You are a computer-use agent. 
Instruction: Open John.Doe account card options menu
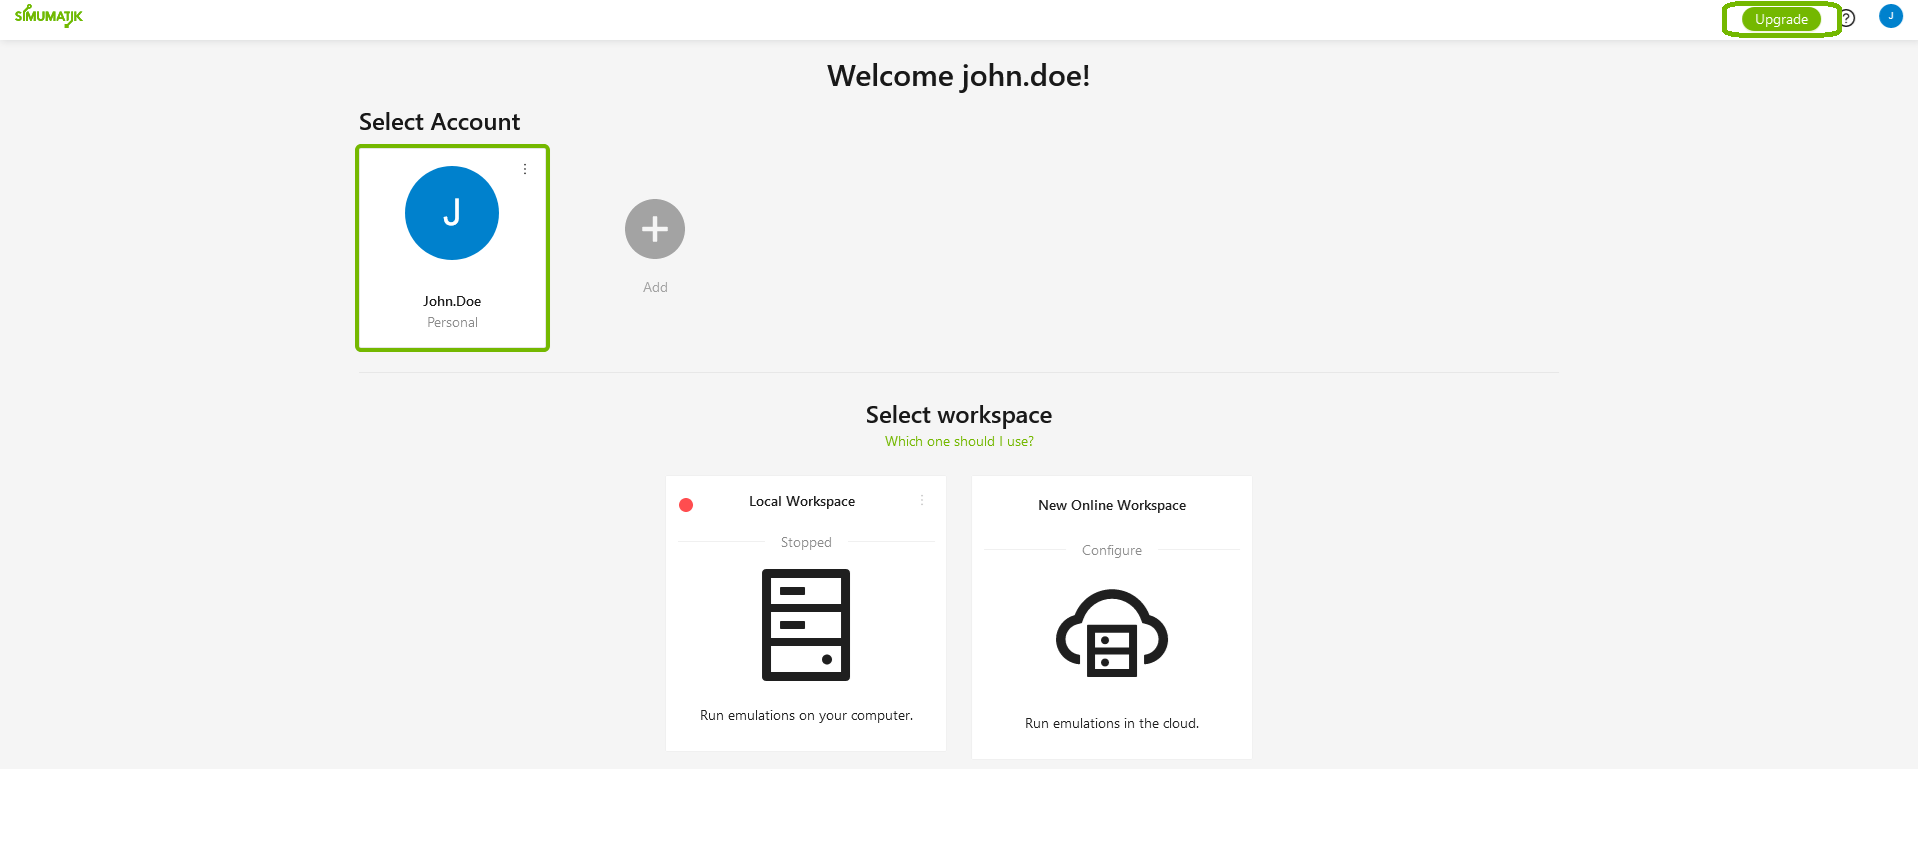pos(525,169)
